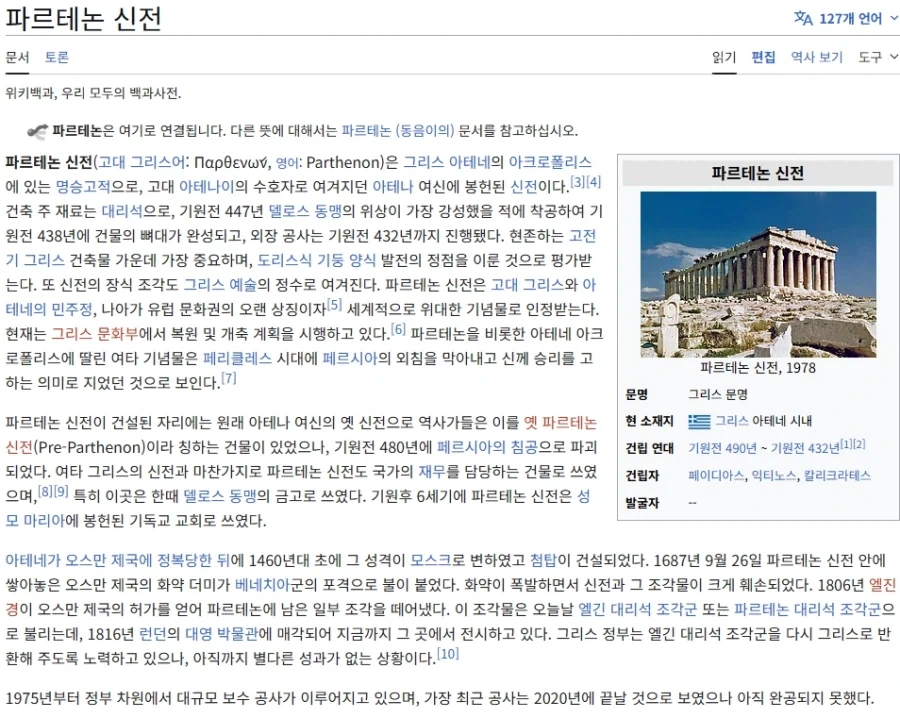Image resolution: width=900 pixels, height=718 pixels.
Task: Open the 역사 보기 tab
Action: tap(817, 57)
